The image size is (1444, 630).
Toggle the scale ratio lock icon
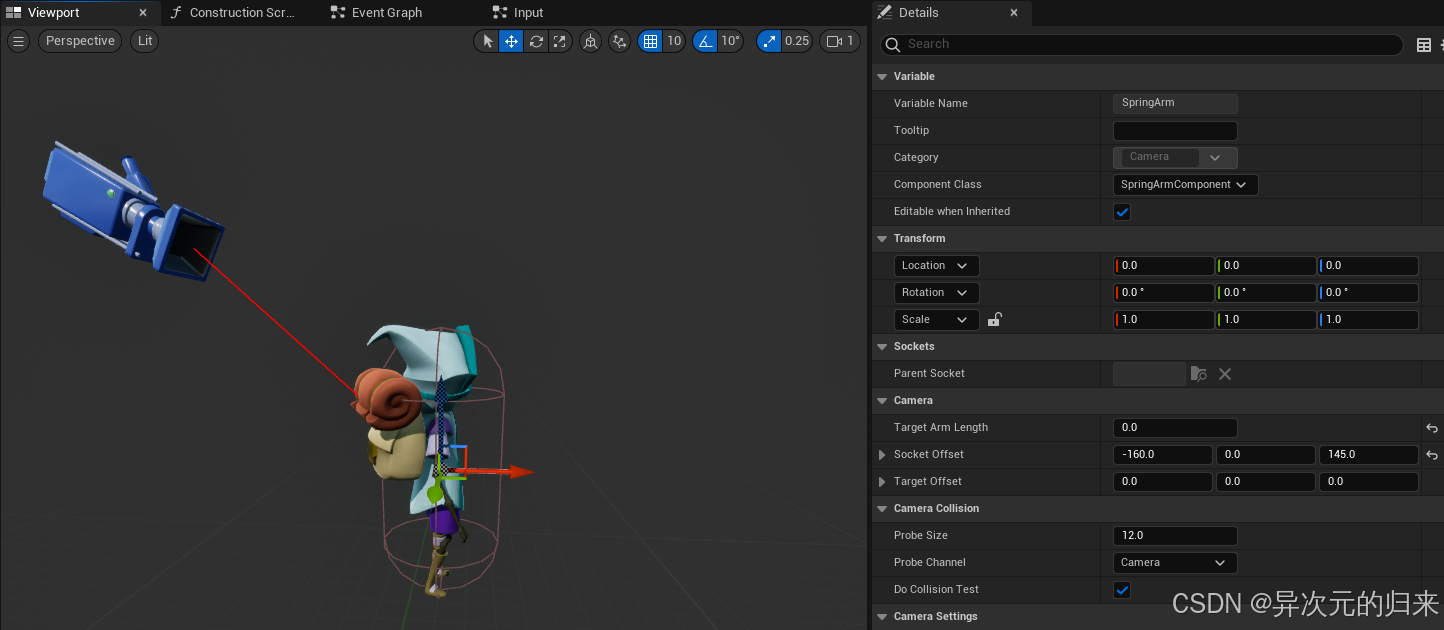995,319
